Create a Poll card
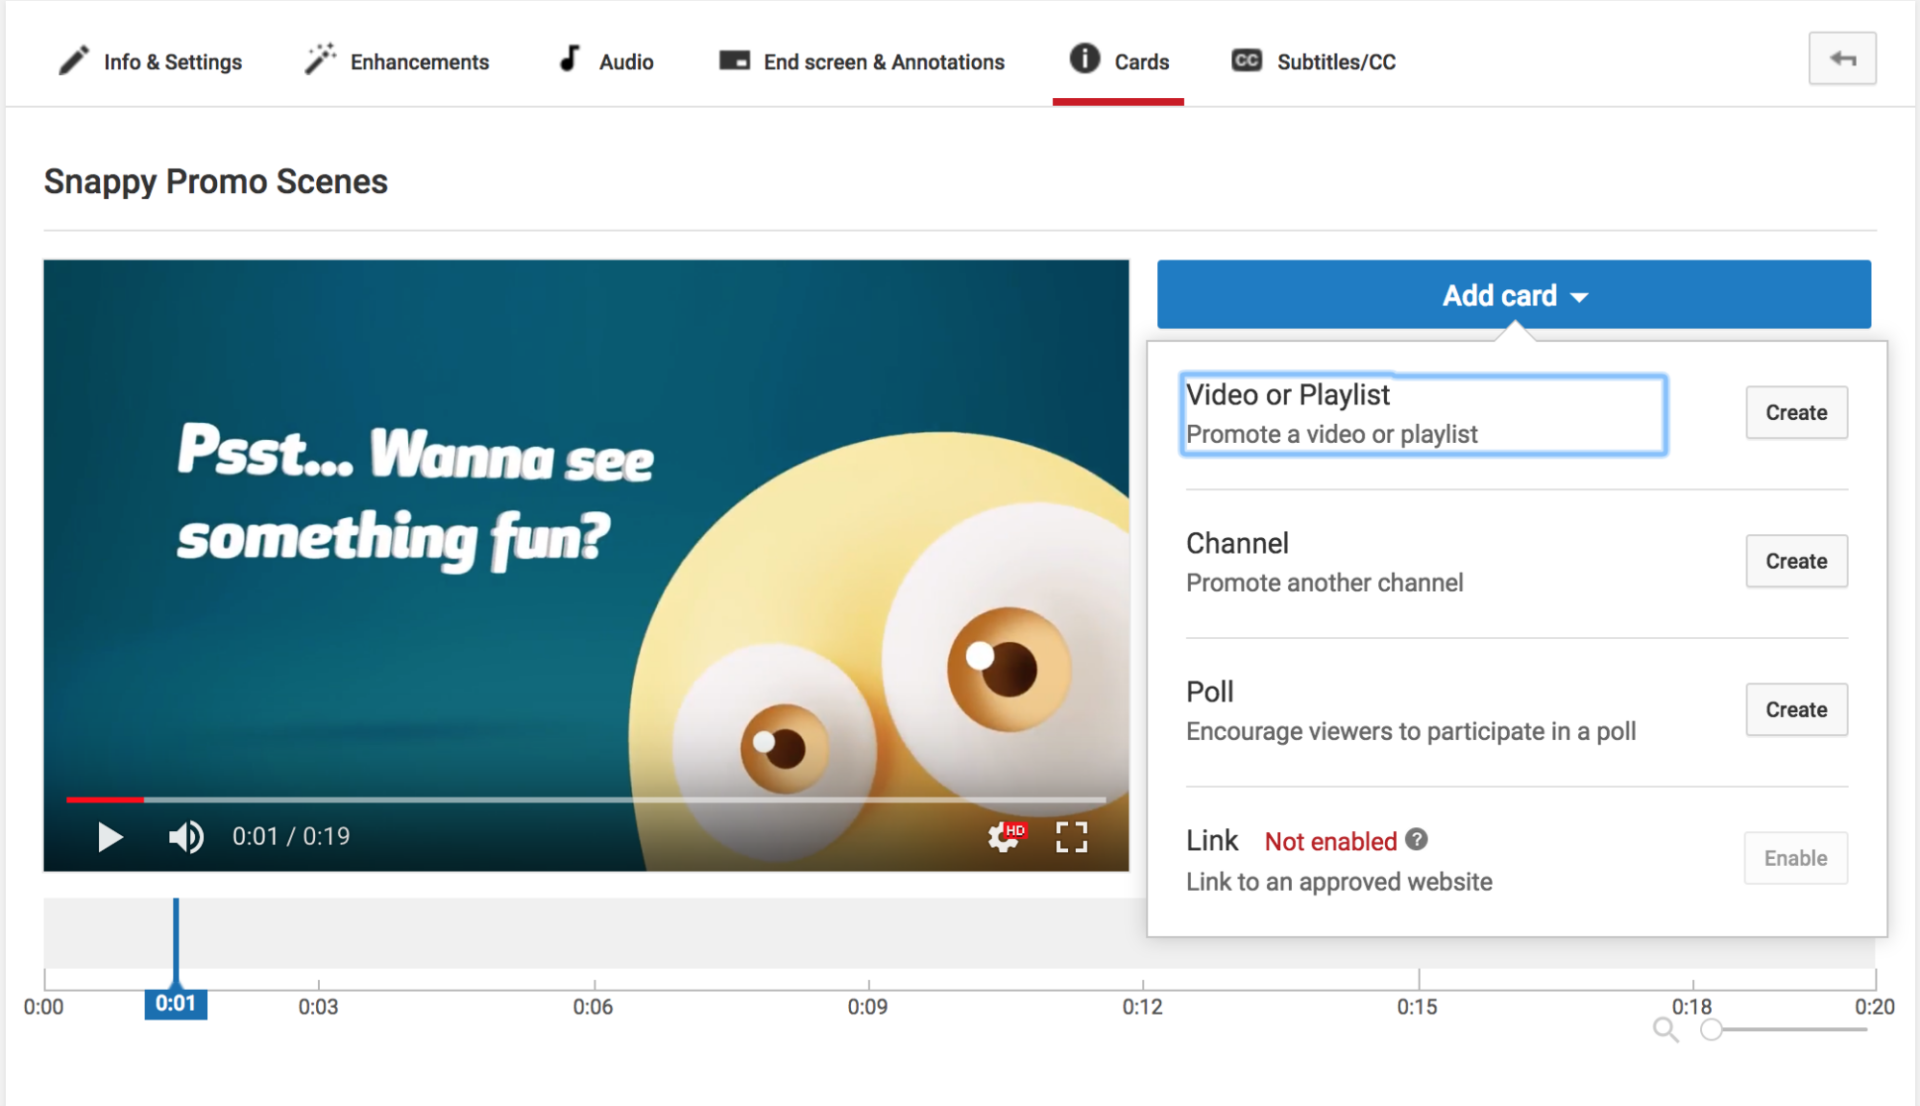Screen dimensions: 1920x1106 pyautogui.click(x=1795, y=709)
